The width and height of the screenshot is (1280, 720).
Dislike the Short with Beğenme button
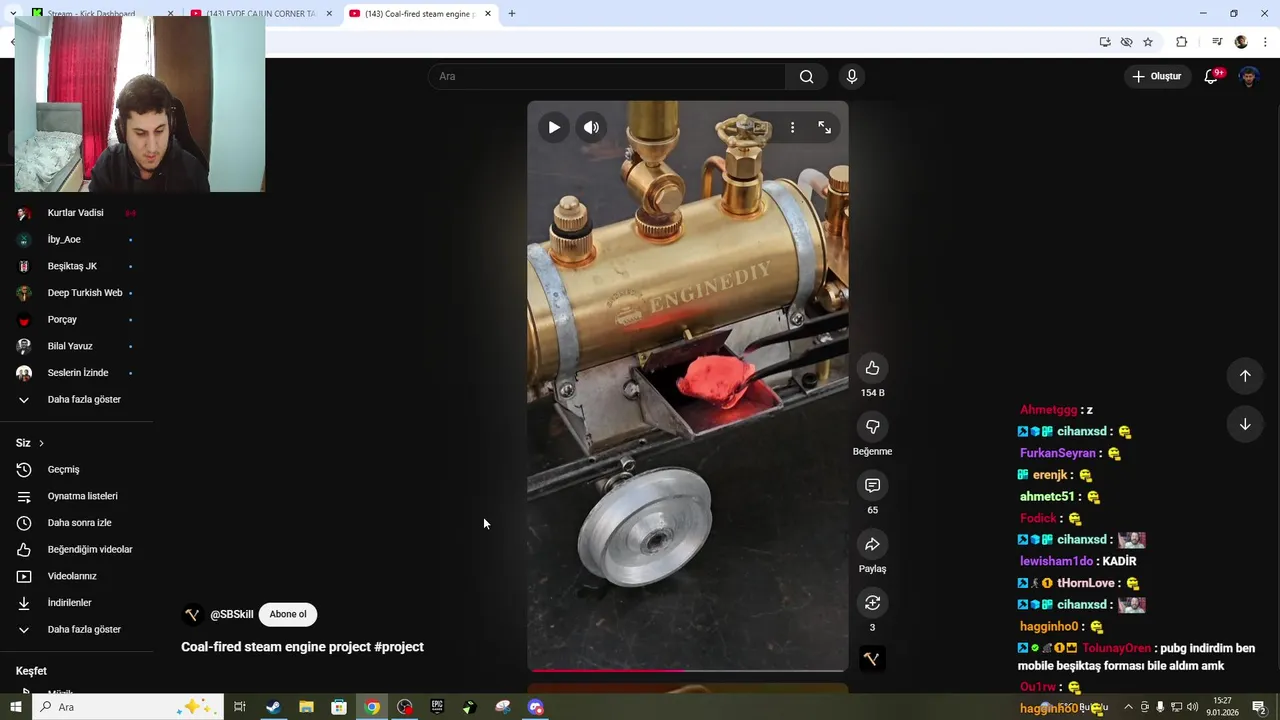872,427
